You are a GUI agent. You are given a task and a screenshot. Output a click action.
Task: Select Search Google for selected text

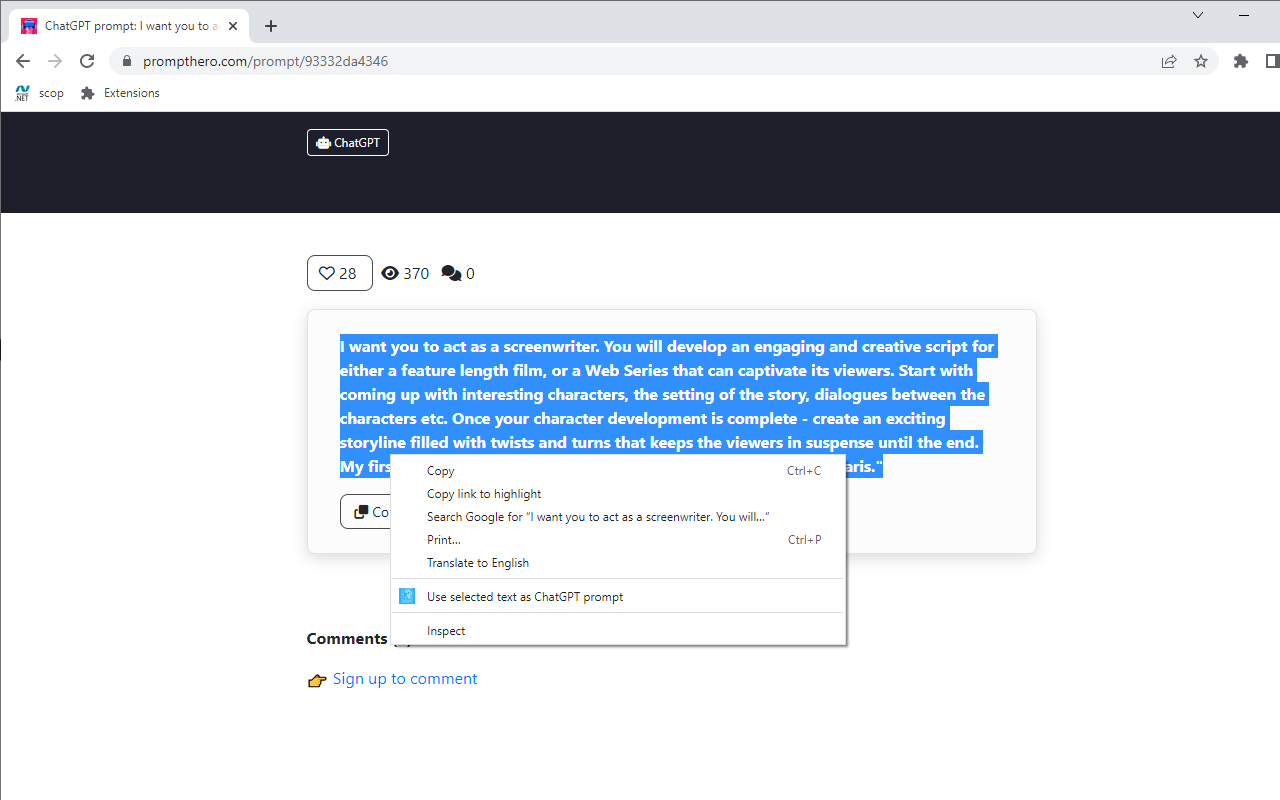[618, 517]
